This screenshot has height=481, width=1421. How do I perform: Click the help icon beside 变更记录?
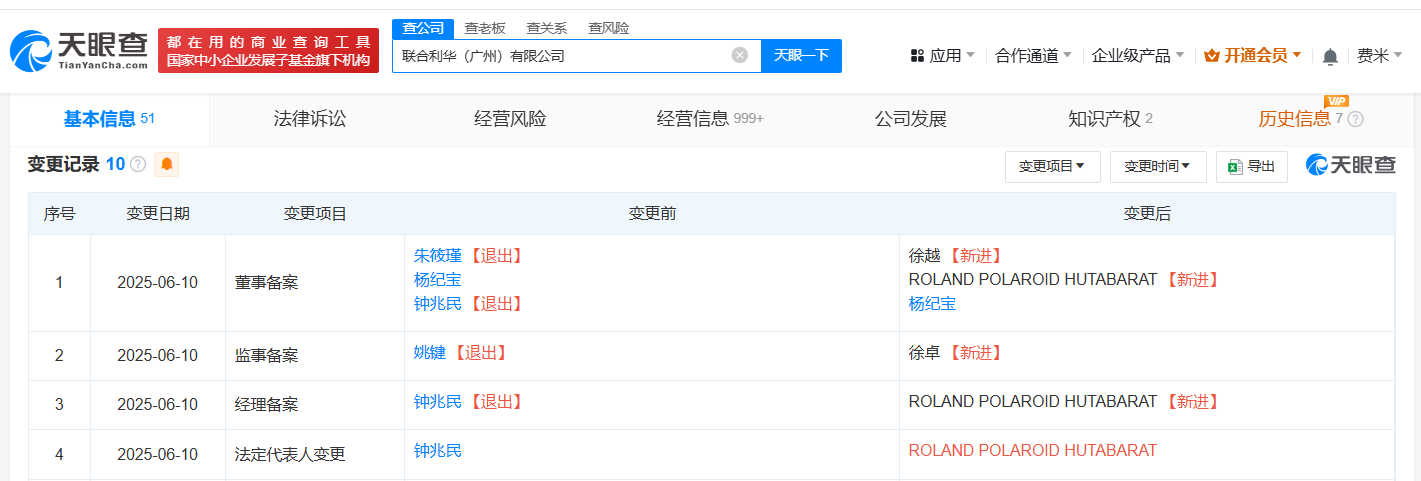click(138, 164)
